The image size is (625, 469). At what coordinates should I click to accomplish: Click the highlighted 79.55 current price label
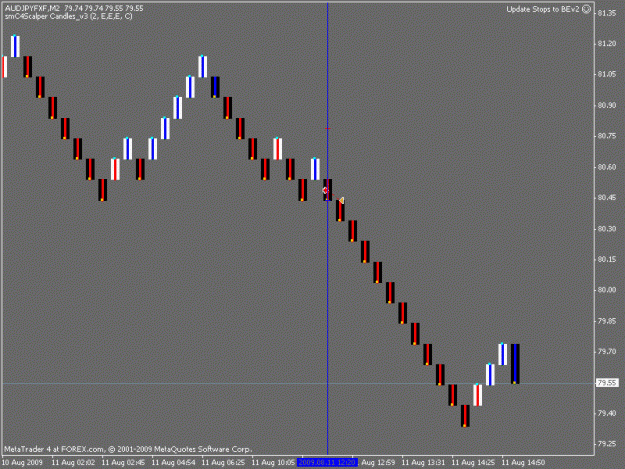pyautogui.click(x=607, y=383)
